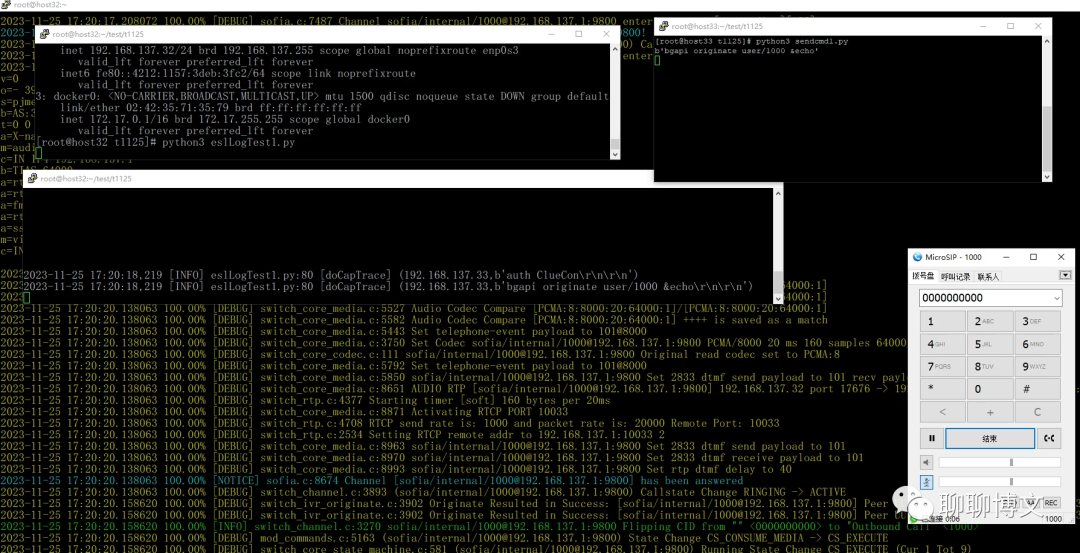Click the star key on the keypad
The image size is (1080, 553).
943,389
